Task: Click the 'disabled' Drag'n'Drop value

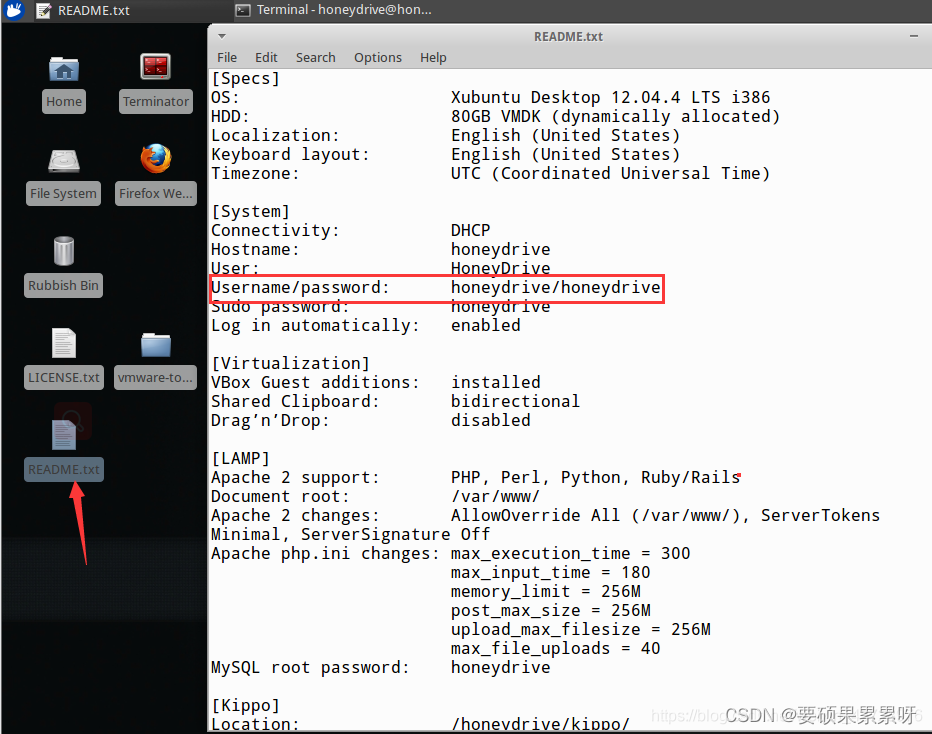Action: (x=490, y=421)
